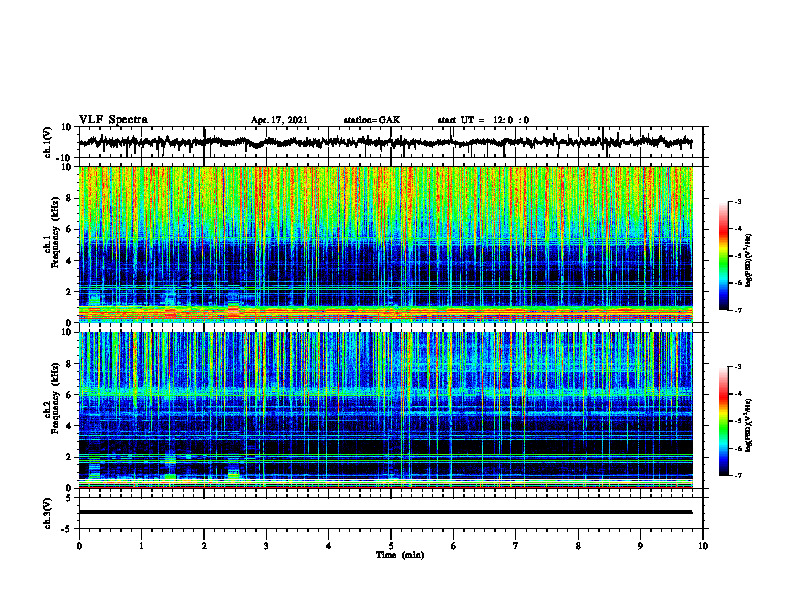
Task: Click the "-3" label on ch.2 colorbar
Action: pos(737,367)
